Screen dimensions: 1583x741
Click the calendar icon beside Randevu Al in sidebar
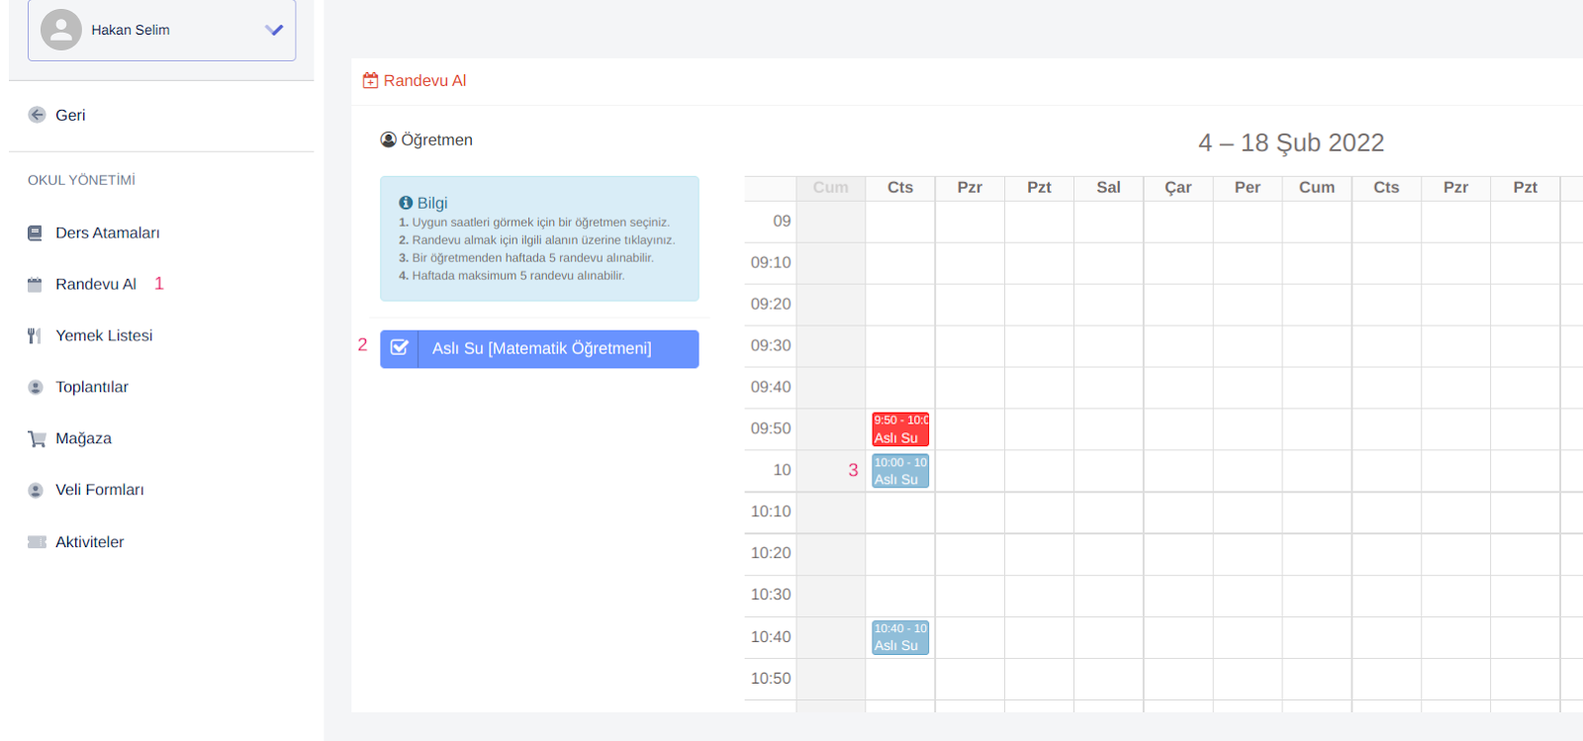click(x=35, y=285)
